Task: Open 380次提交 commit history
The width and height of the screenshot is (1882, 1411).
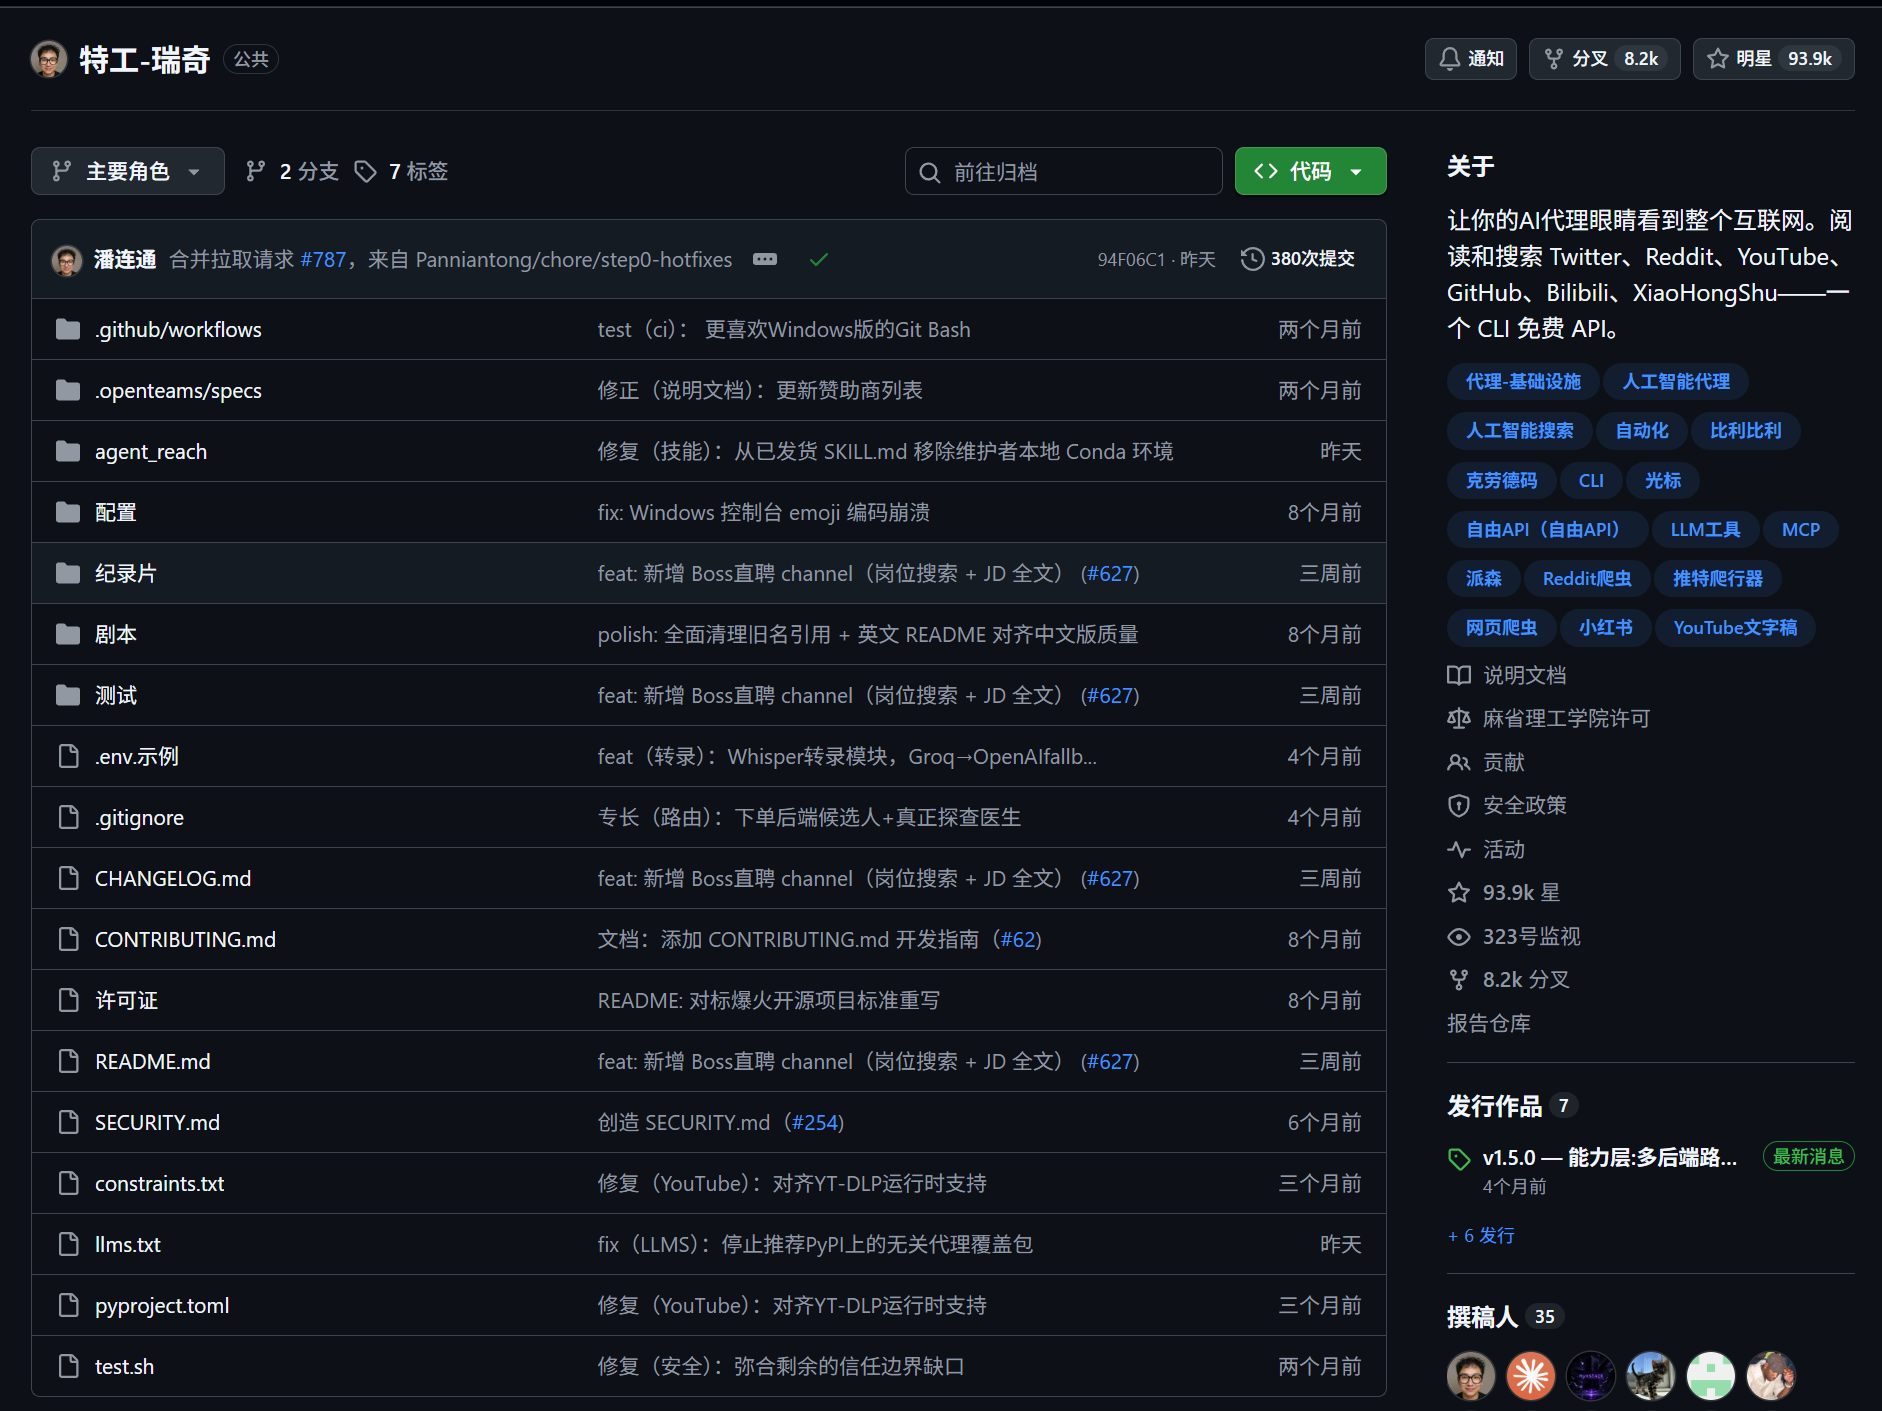Action: point(1298,259)
